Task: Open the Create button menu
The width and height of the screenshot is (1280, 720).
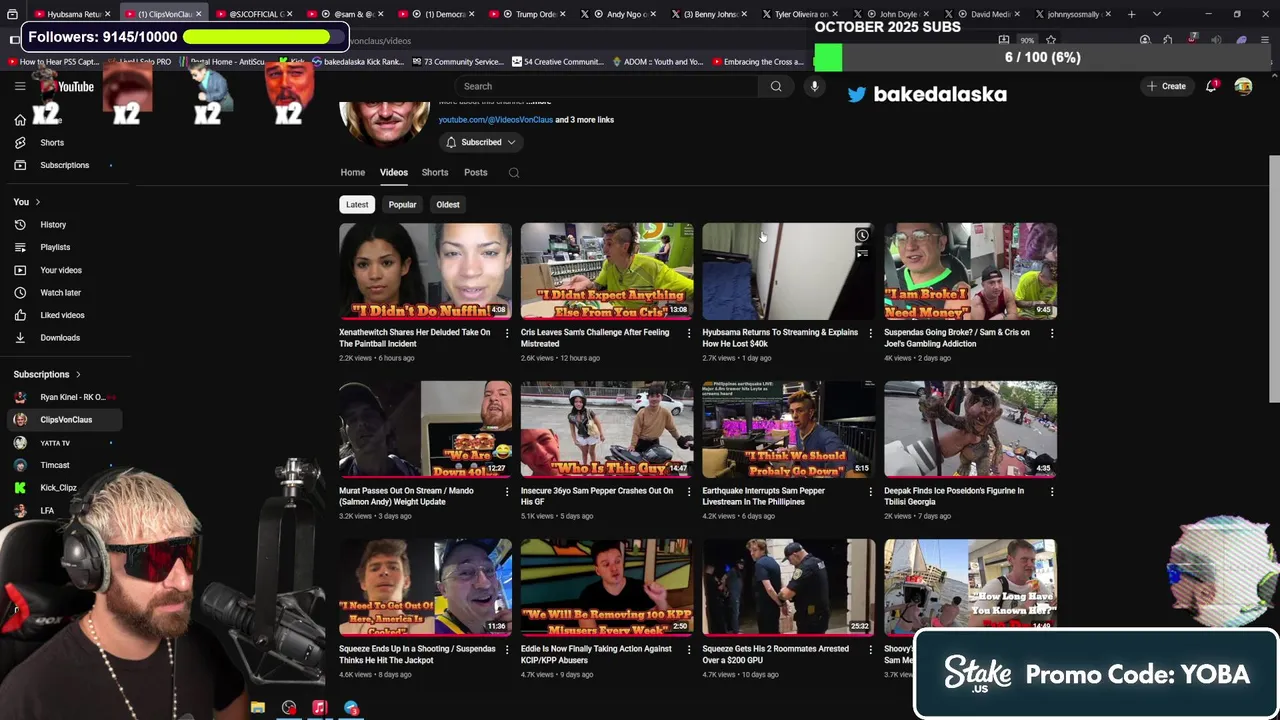Action: [x=1166, y=87]
